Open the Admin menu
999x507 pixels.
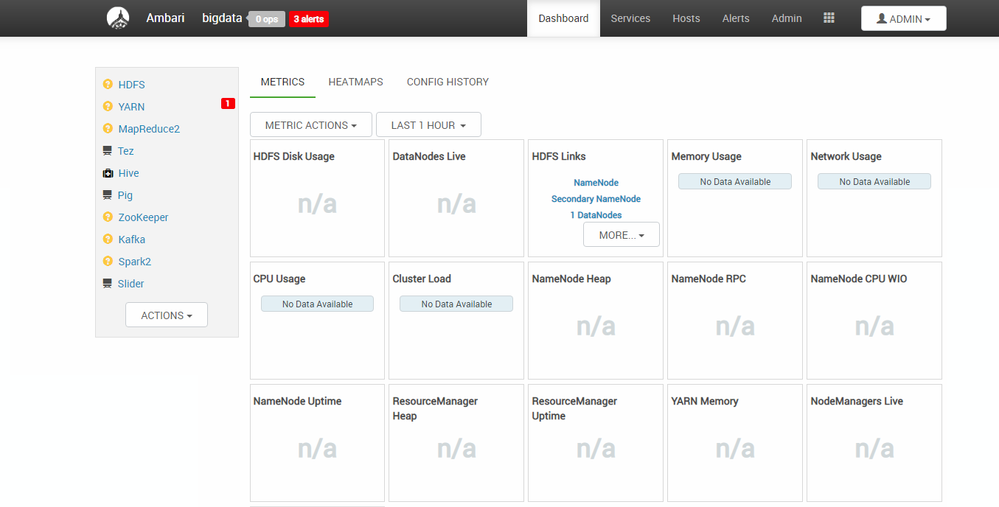(x=787, y=18)
